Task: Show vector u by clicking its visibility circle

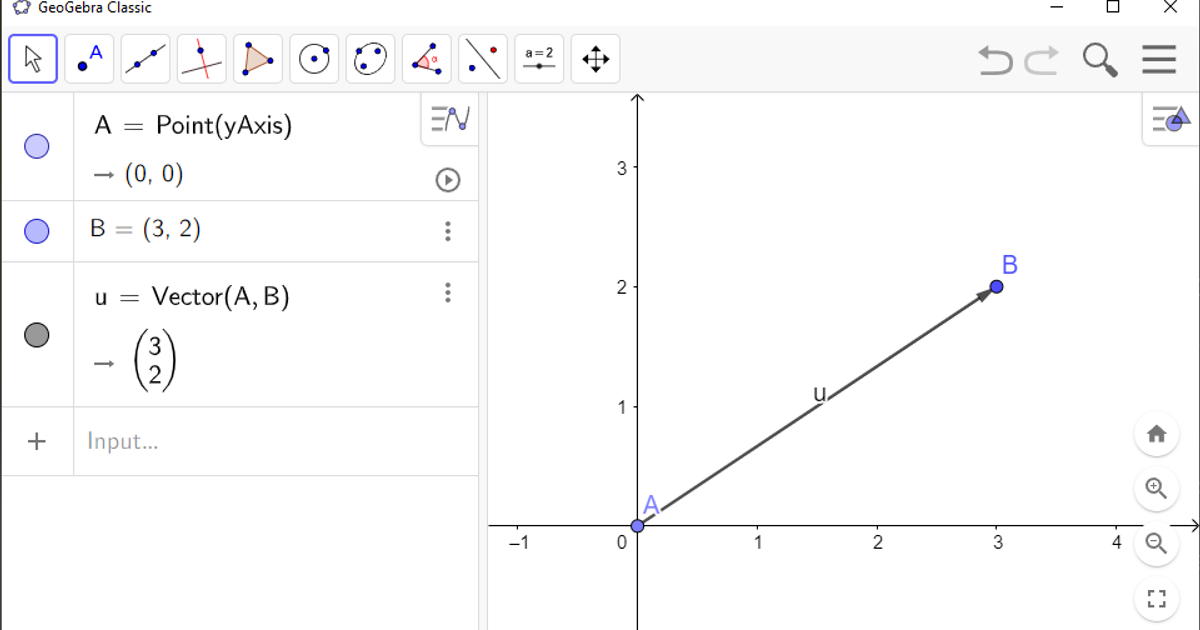Action: coord(37,335)
